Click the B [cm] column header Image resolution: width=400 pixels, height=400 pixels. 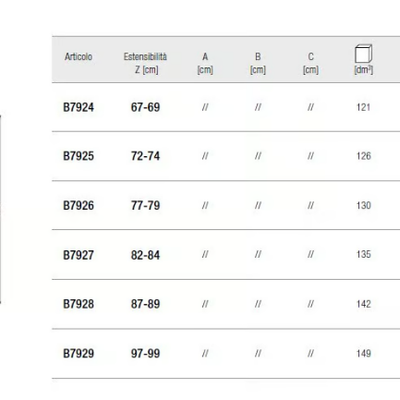tap(258, 63)
